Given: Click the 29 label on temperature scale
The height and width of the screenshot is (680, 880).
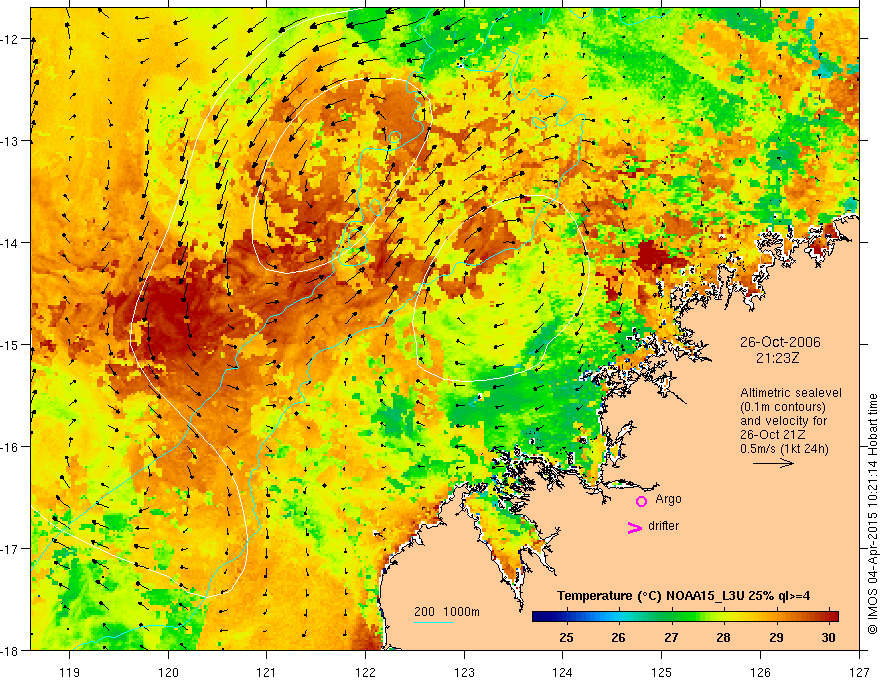Looking at the screenshot, I should (776, 637).
